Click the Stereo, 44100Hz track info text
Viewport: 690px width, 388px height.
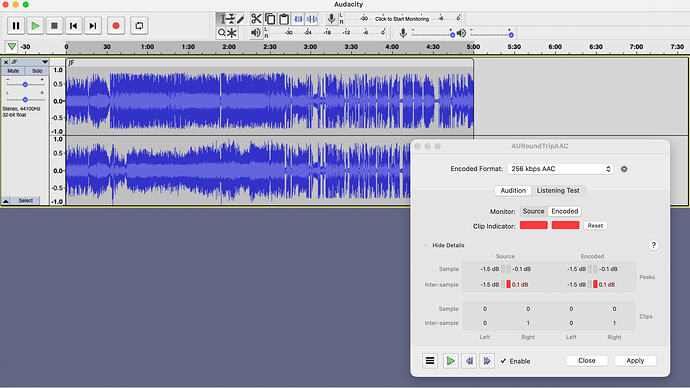point(21,109)
